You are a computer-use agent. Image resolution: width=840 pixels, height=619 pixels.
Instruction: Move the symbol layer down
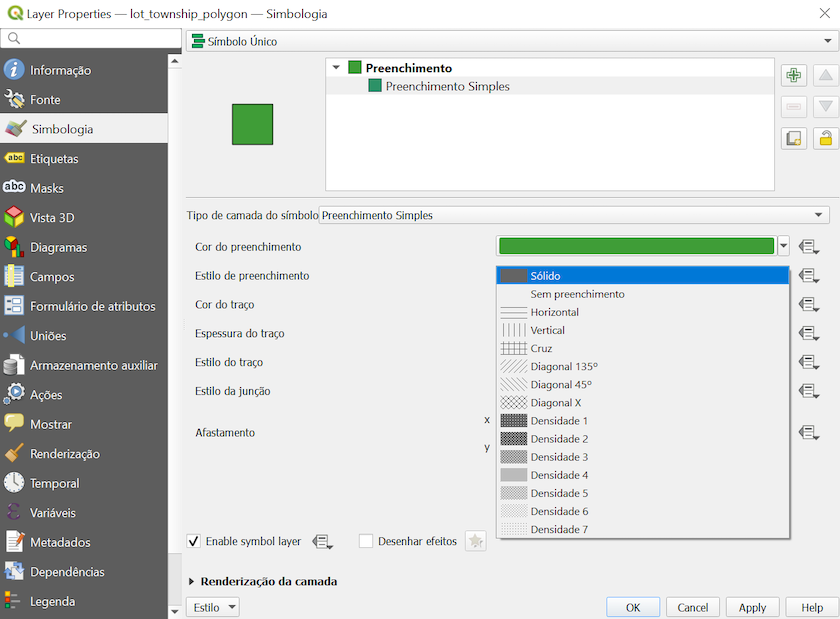[x=824, y=106]
